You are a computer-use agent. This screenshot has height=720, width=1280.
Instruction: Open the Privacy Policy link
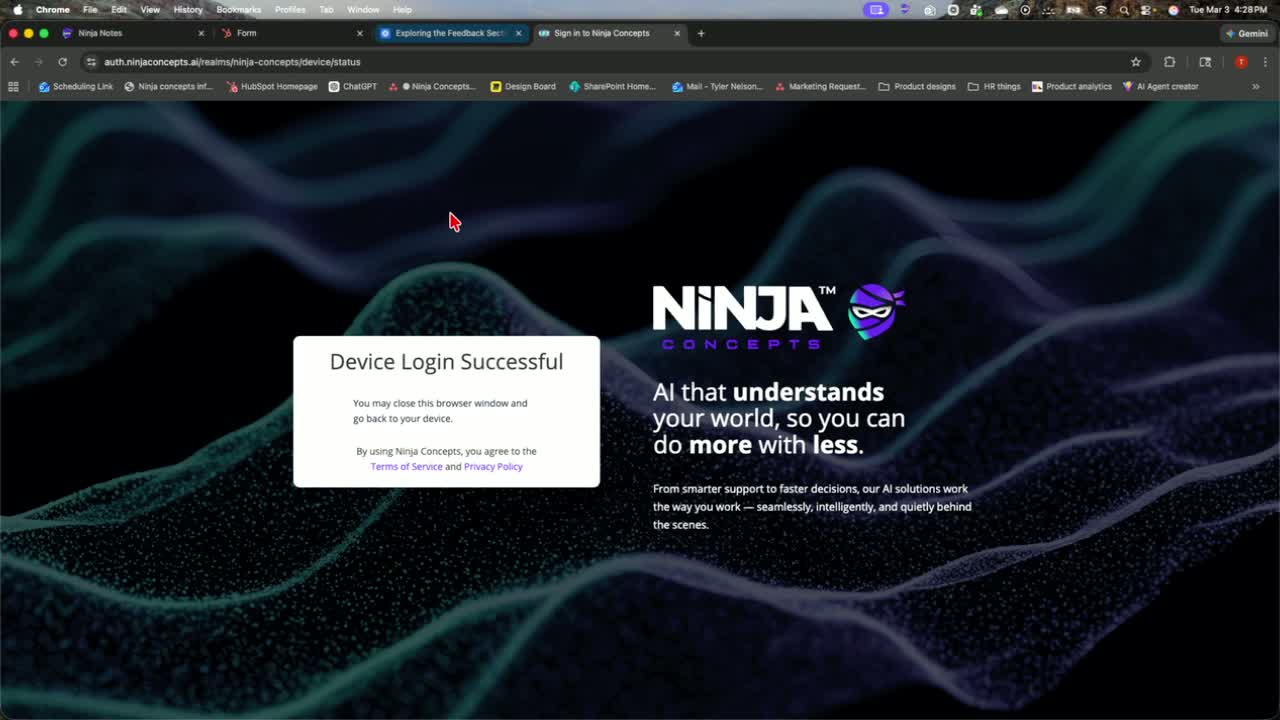(493, 467)
